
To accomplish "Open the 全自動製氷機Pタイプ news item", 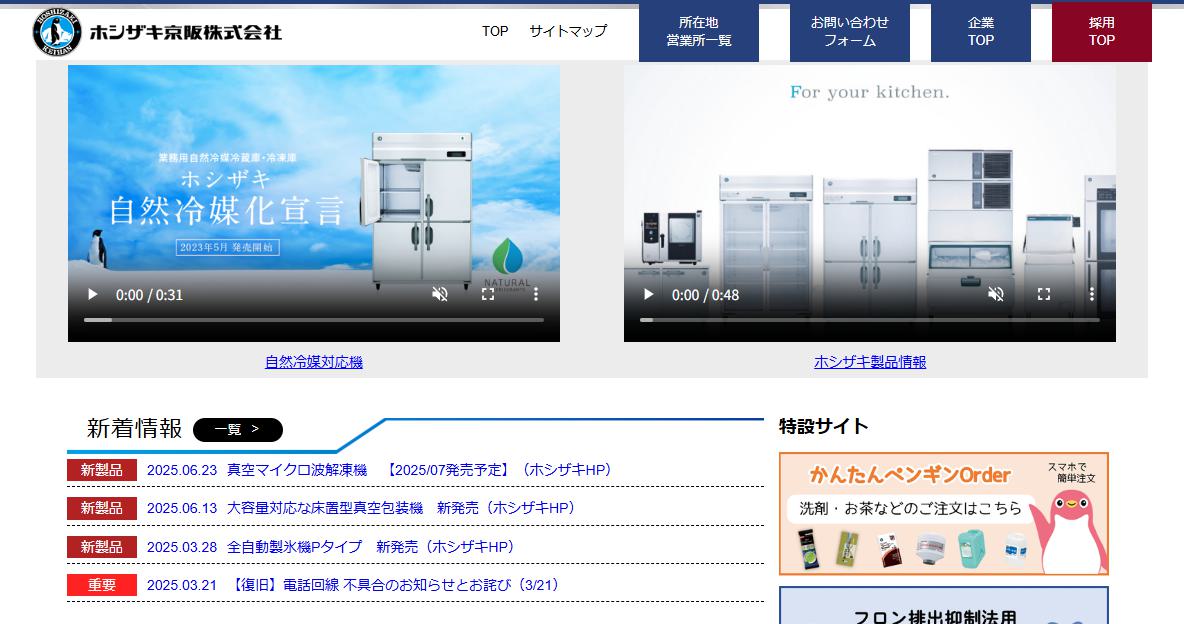I will tap(371, 547).
